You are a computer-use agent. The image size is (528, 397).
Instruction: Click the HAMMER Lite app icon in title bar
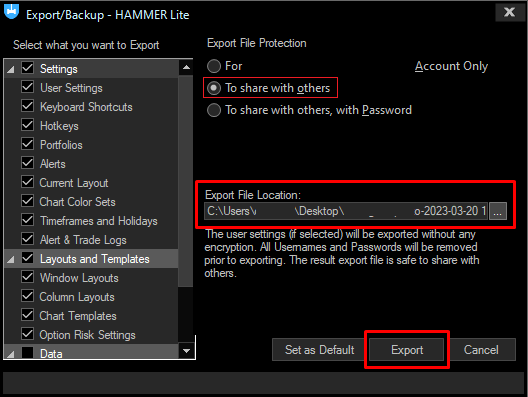pos(11,11)
